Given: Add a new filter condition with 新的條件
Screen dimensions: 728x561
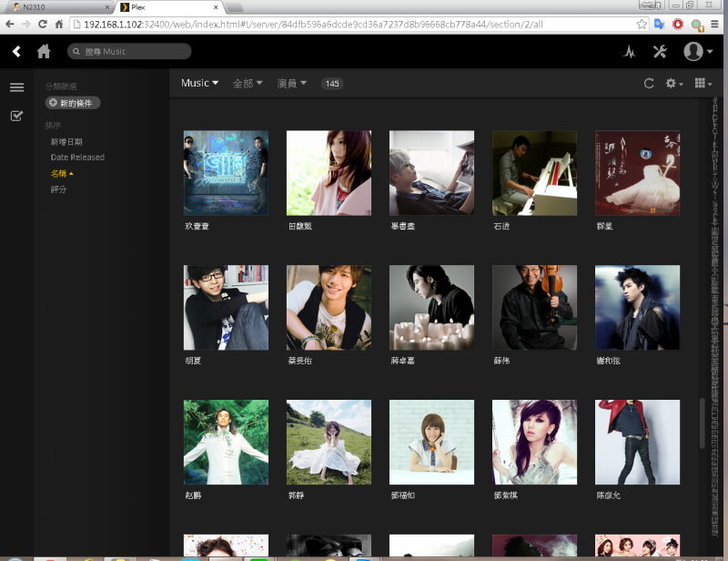Looking at the screenshot, I should pyautogui.click(x=73, y=103).
